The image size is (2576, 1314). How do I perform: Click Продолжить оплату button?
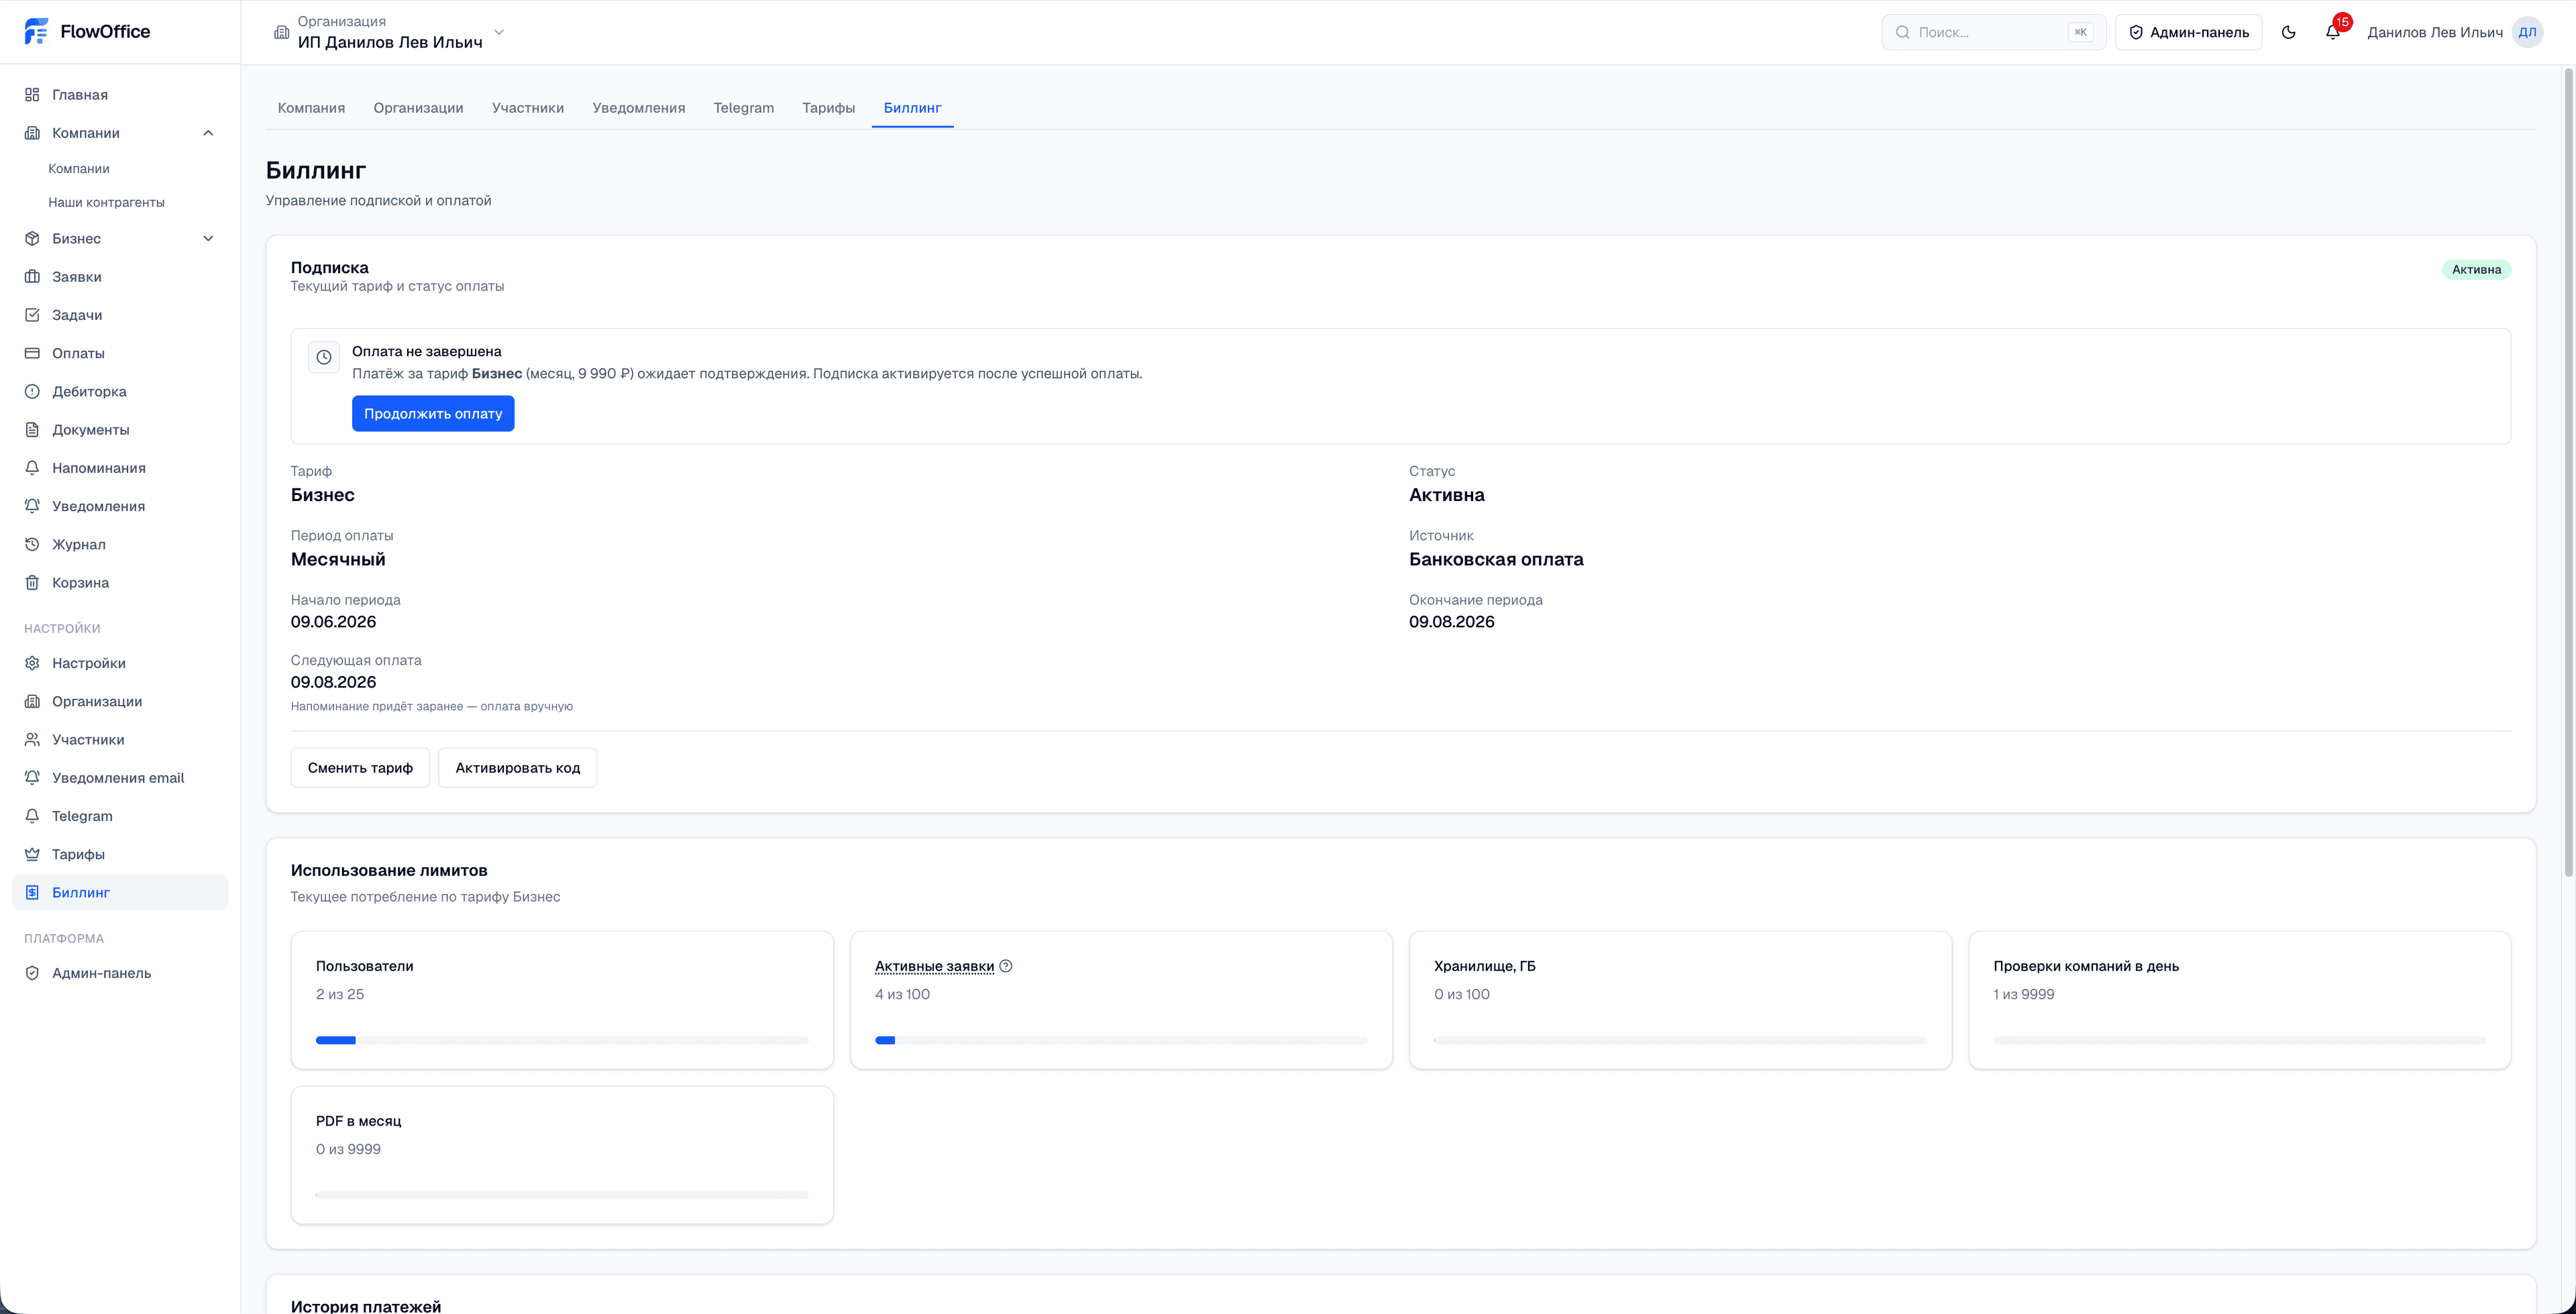click(x=433, y=414)
